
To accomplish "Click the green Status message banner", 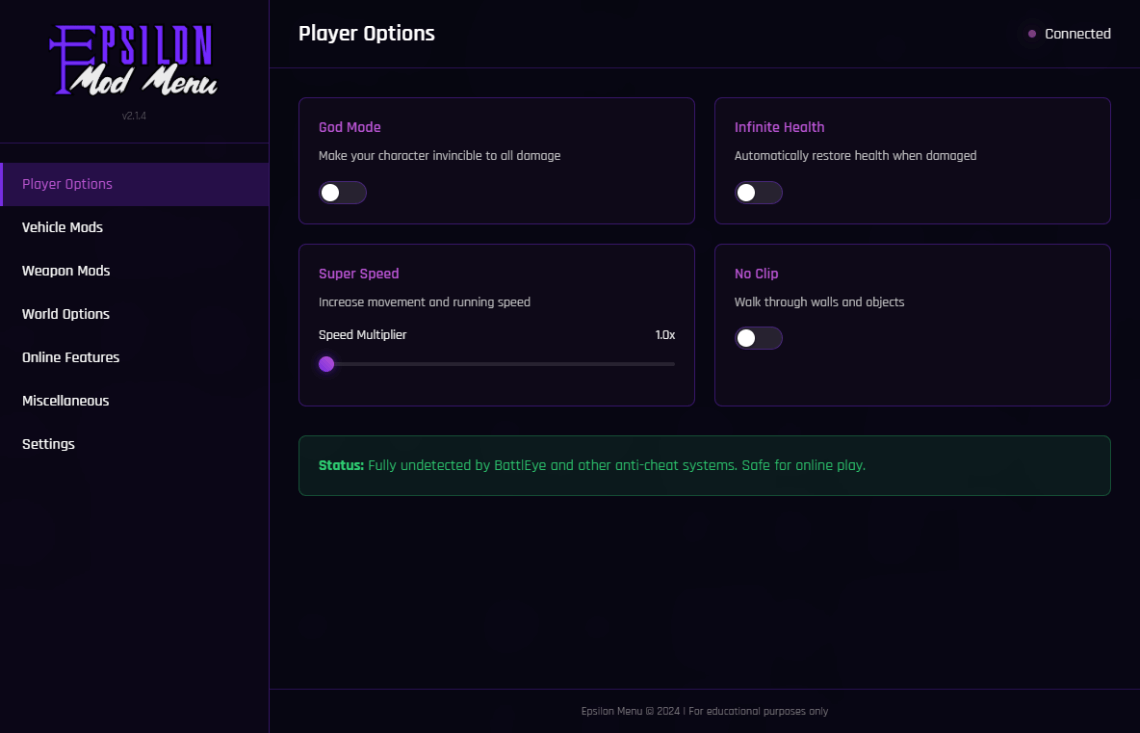I will point(705,465).
